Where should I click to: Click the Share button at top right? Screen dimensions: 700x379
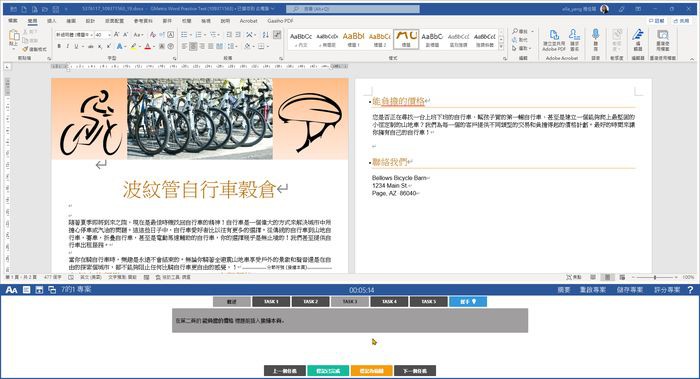(x=682, y=21)
